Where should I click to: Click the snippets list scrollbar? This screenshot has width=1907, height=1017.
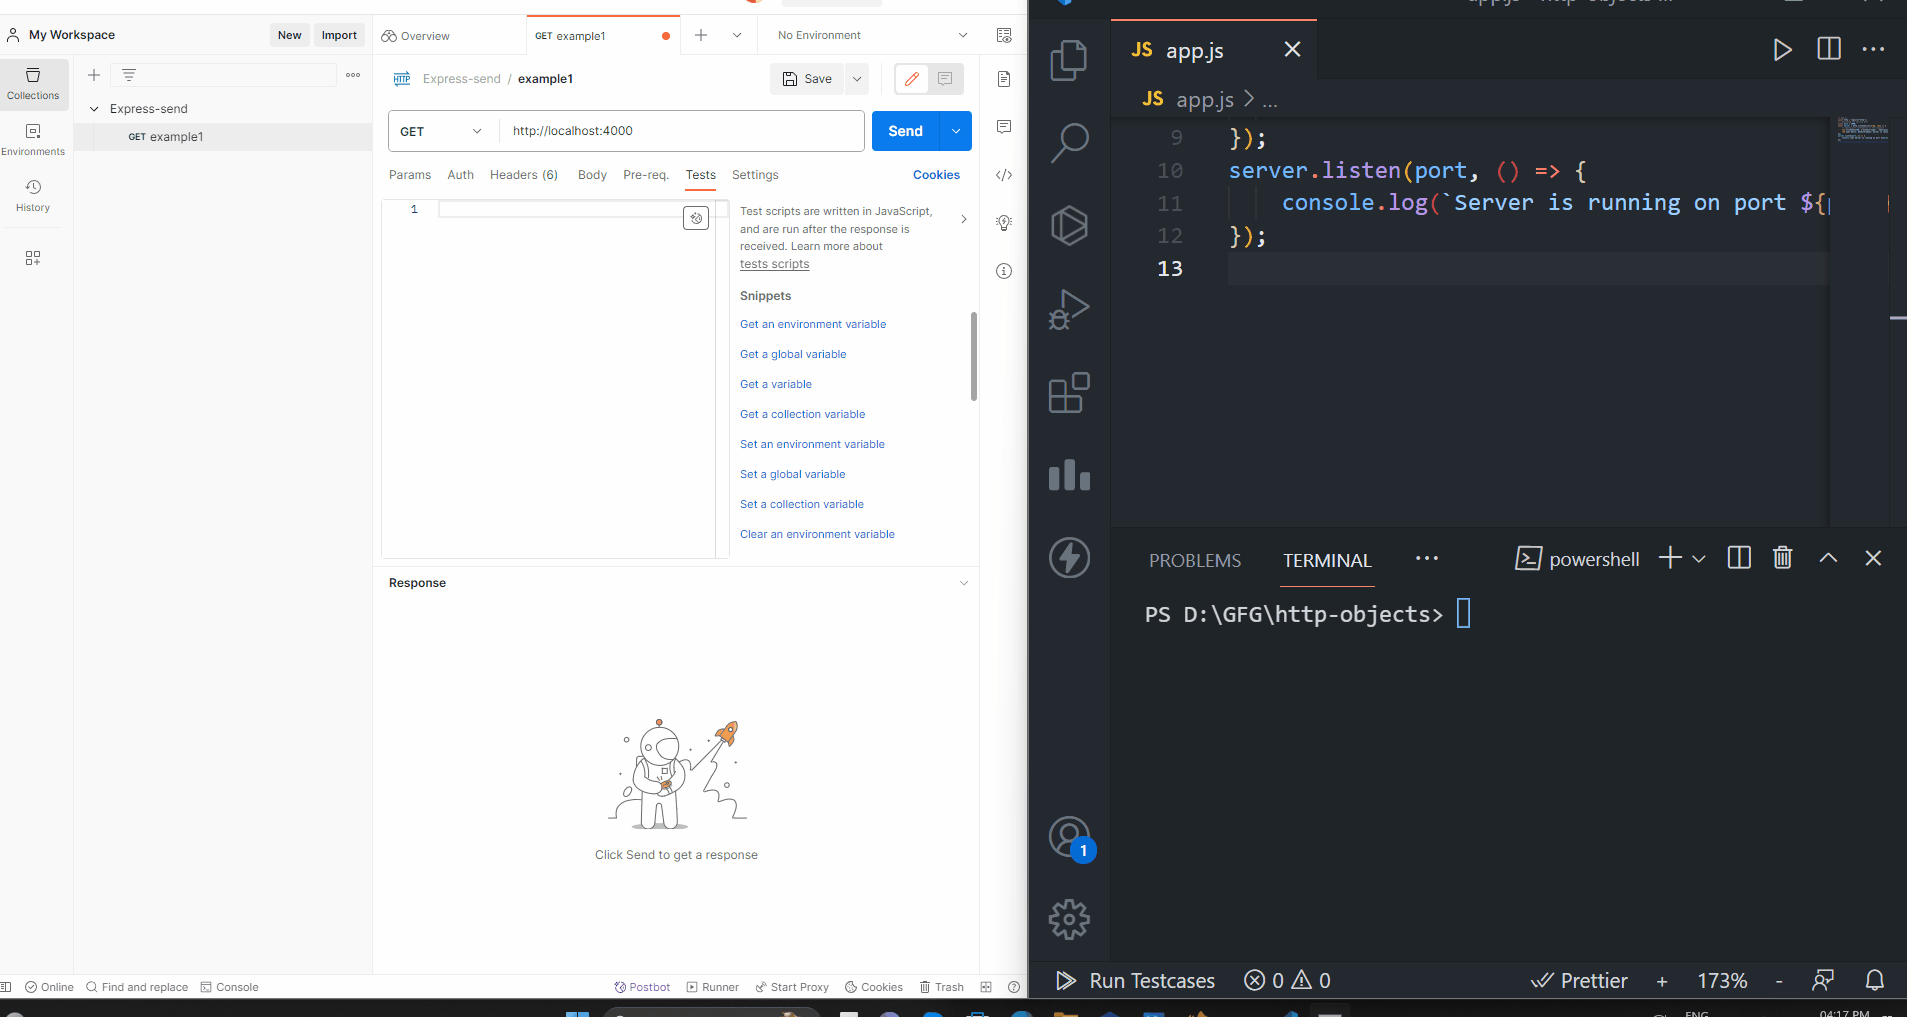pos(974,356)
